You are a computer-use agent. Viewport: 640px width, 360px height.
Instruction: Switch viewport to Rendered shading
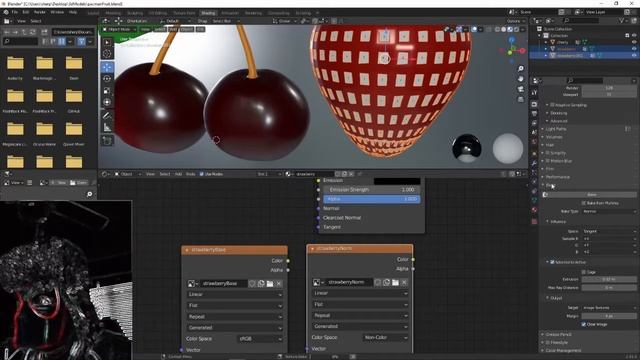[516, 29]
